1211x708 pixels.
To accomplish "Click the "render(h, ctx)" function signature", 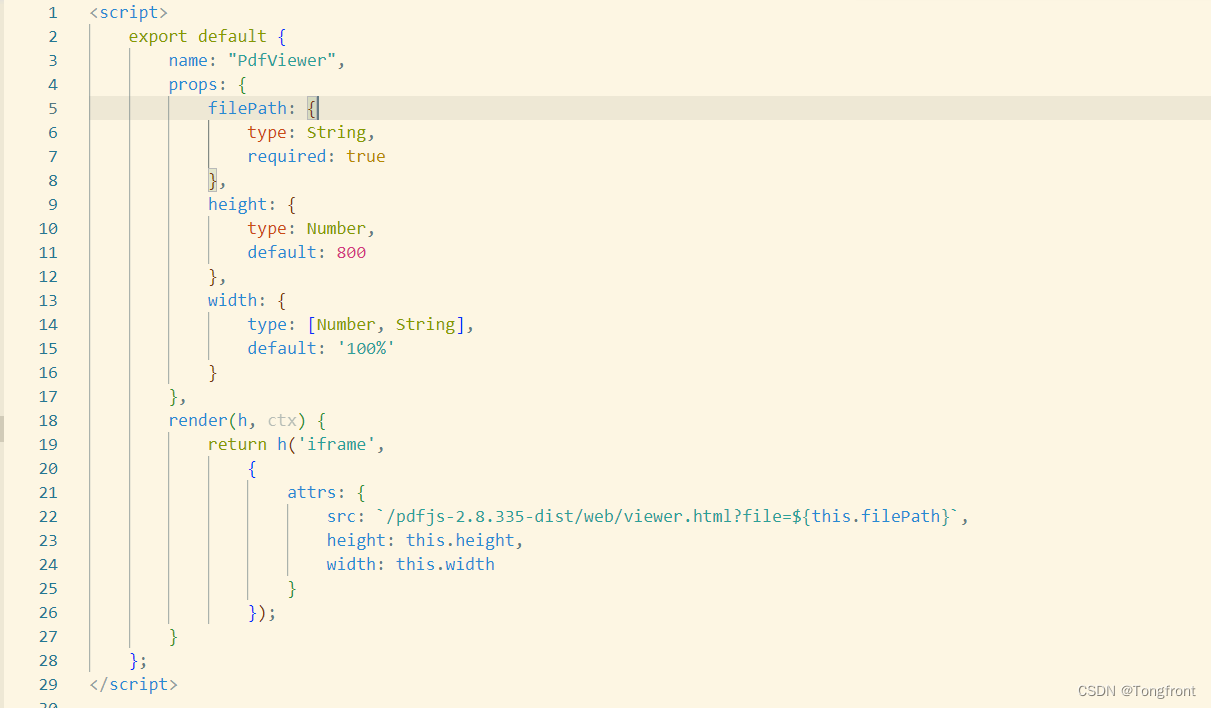I will pos(237,421).
